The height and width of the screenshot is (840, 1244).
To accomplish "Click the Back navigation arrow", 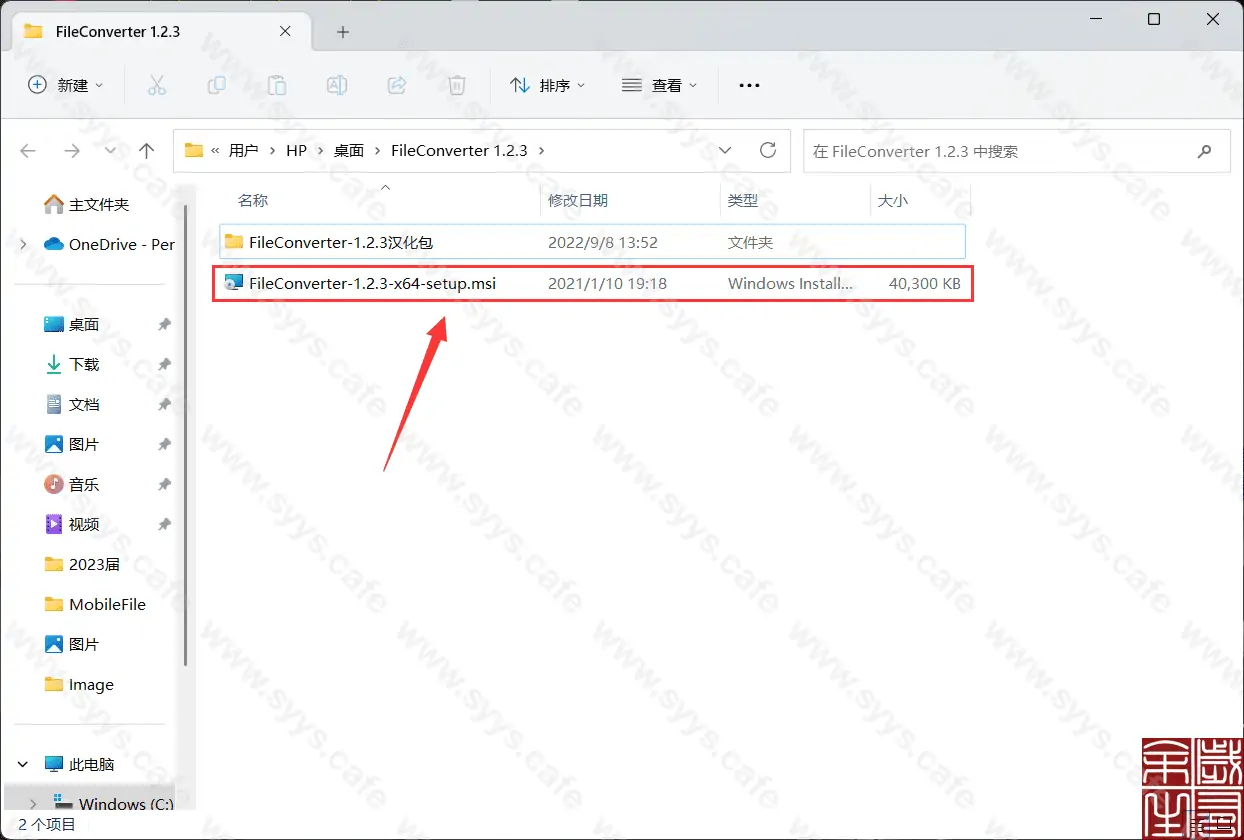I will click(x=28, y=150).
